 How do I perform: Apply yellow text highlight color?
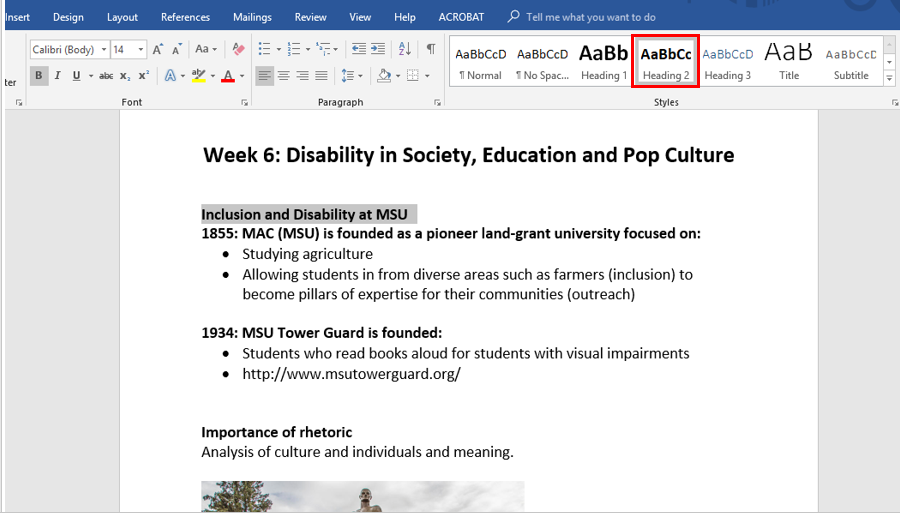coord(199,75)
